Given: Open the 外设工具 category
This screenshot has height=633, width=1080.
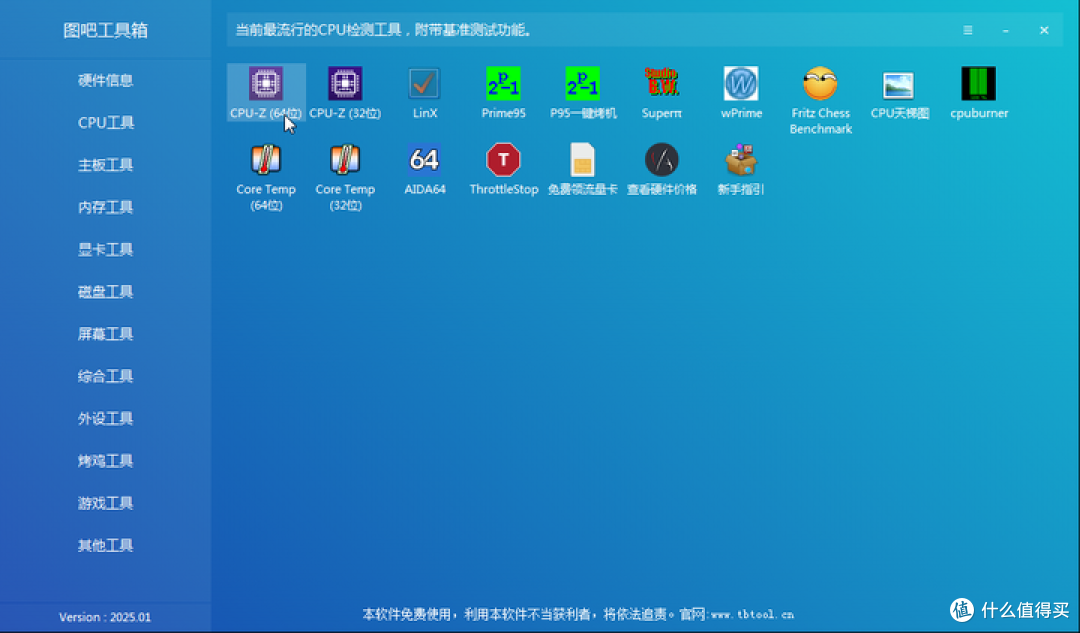Looking at the screenshot, I should [105, 419].
